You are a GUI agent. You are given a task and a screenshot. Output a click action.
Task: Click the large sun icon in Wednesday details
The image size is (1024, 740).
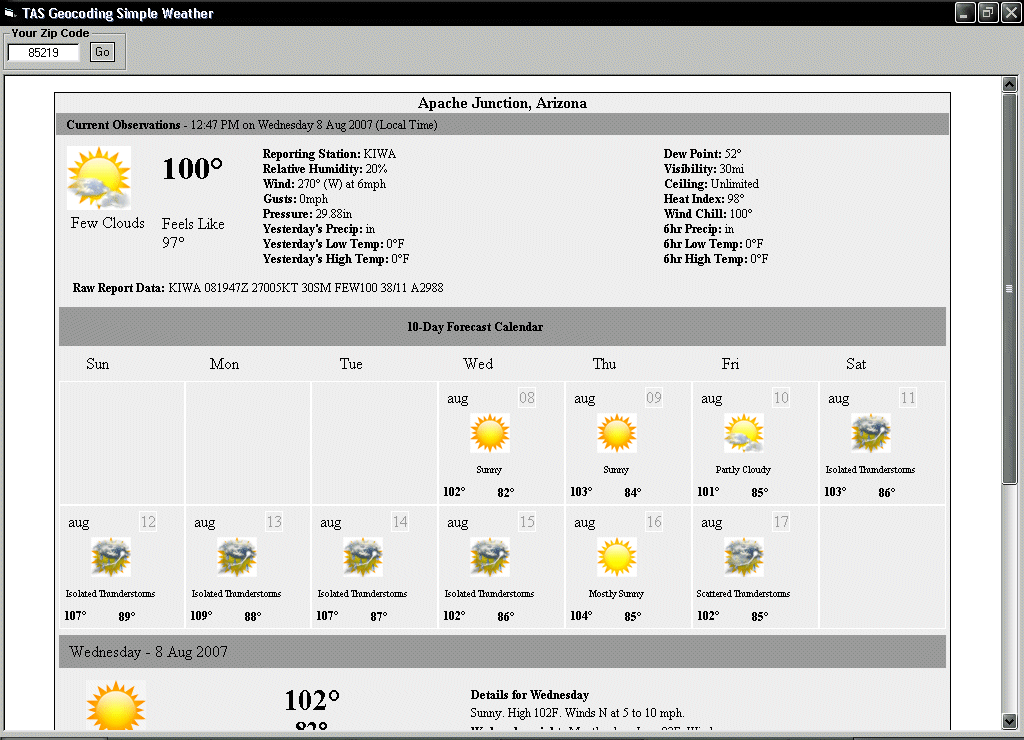[116, 706]
